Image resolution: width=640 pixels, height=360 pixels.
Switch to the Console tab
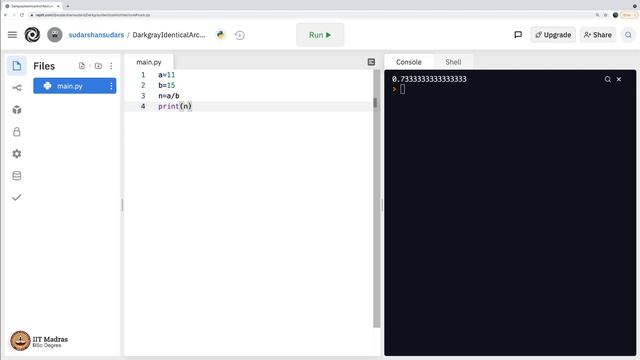(x=409, y=62)
